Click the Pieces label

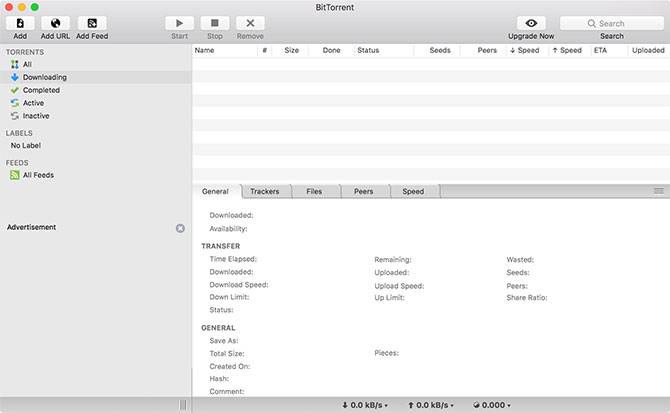point(387,353)
